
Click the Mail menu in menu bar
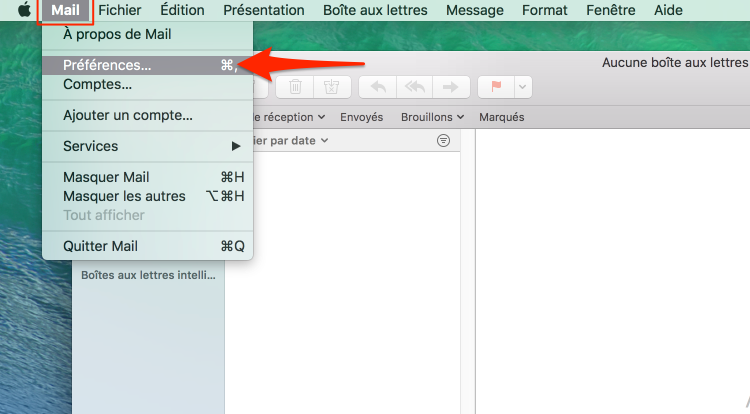[65, 10]
